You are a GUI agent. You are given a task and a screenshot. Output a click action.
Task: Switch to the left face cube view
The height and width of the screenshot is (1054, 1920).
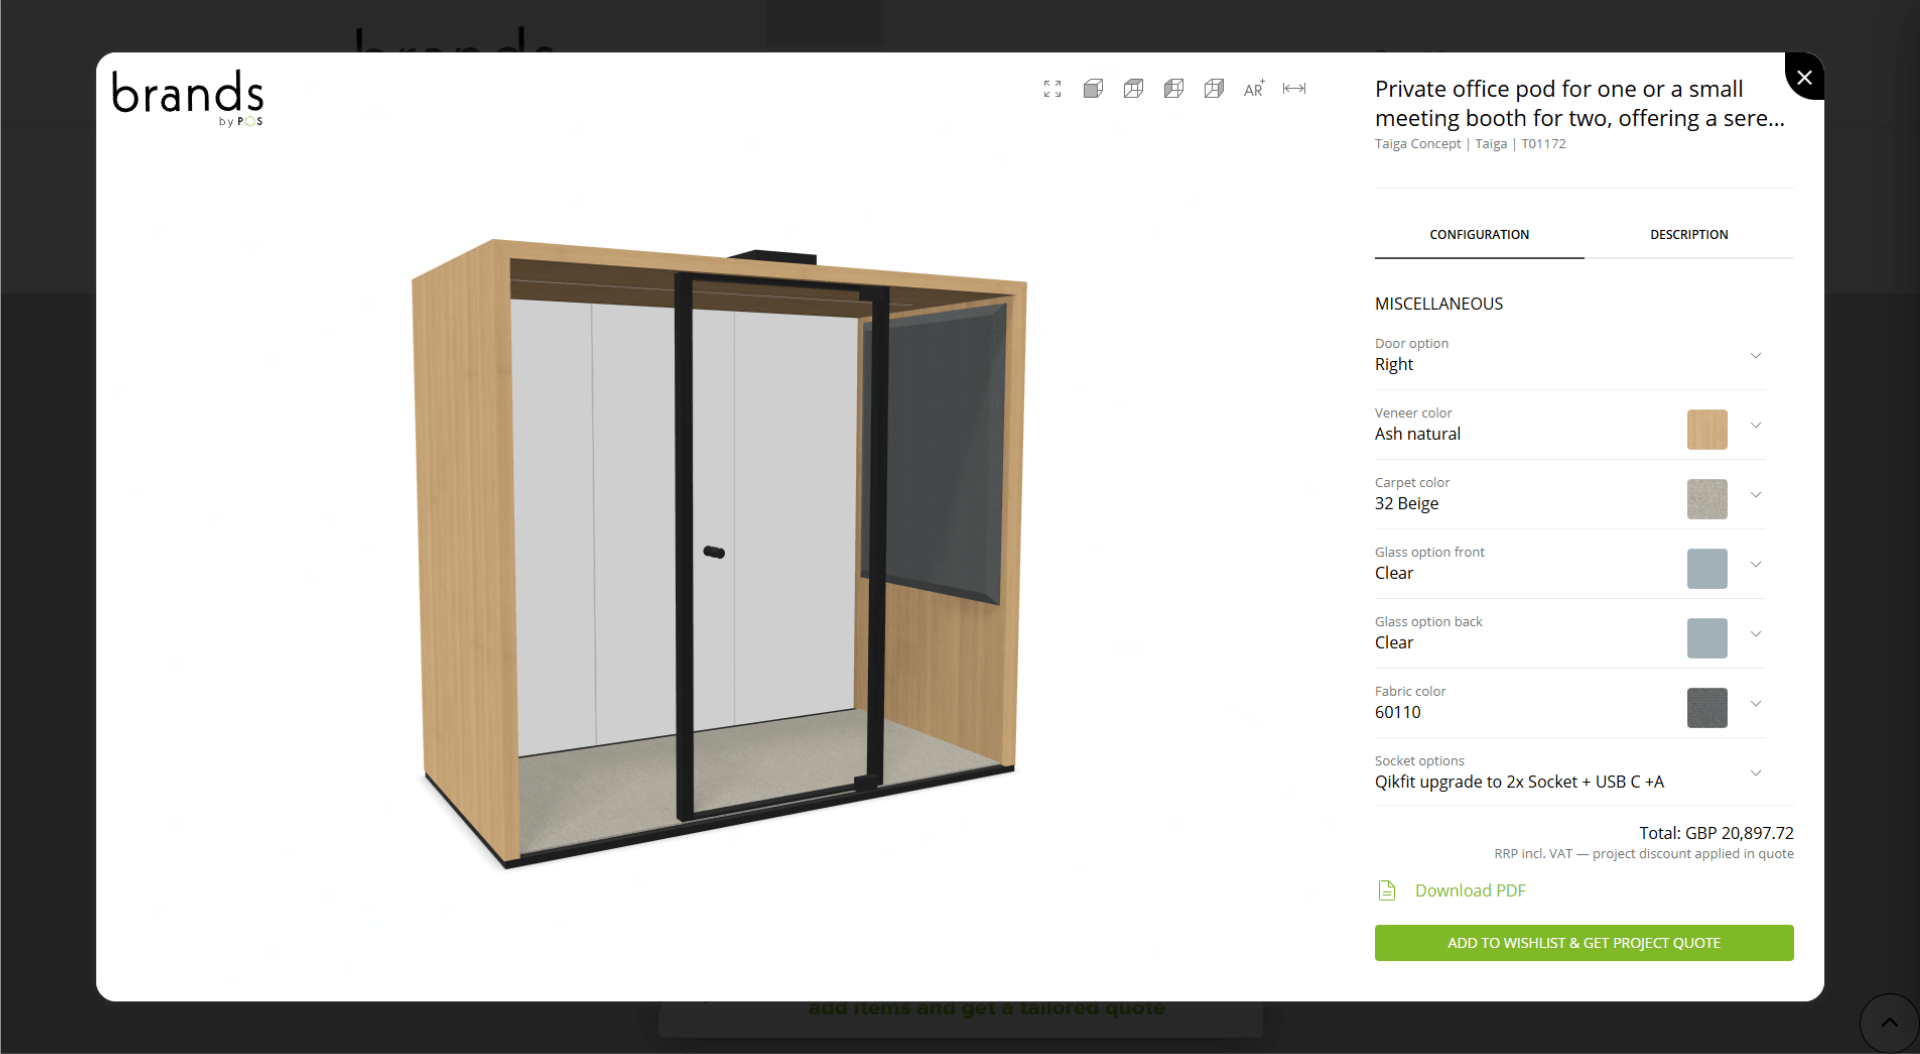[1174, 89]
